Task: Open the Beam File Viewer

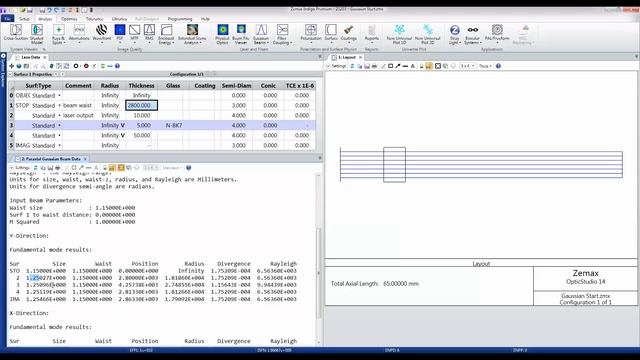Action: (241, 33)
